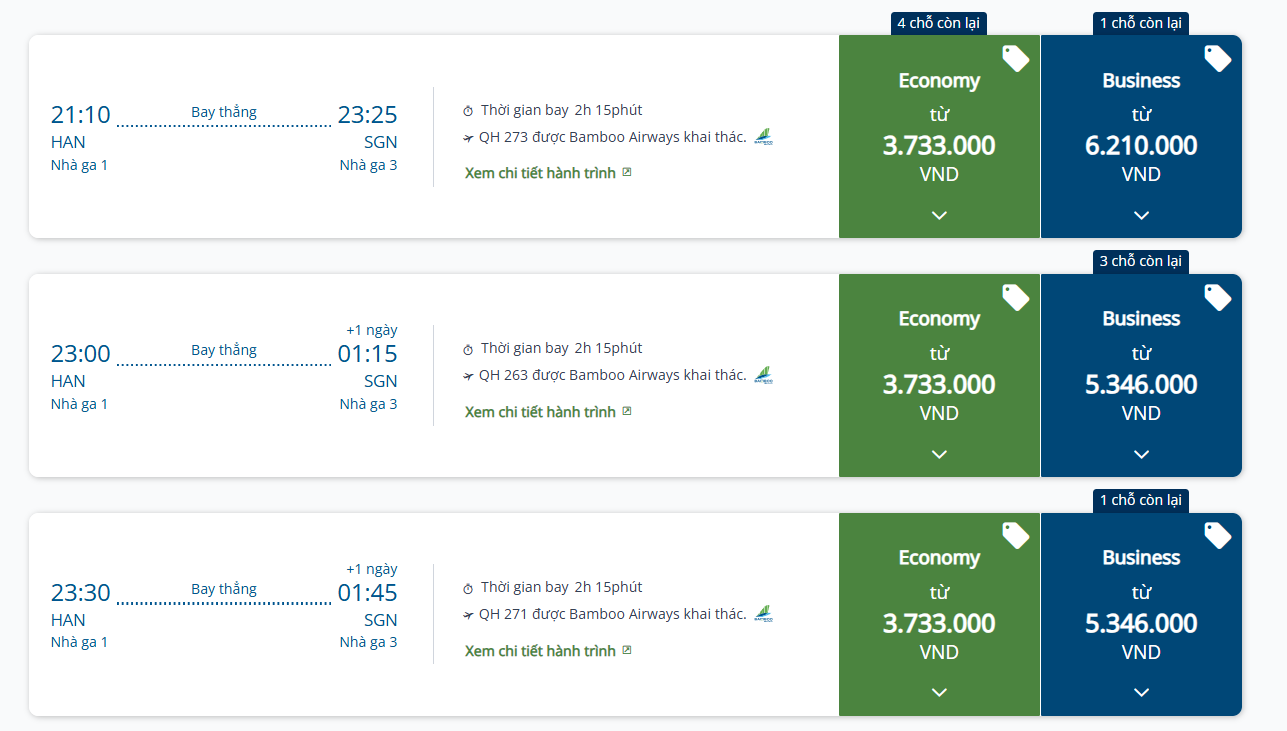Click price tag icon on QH 273 Business

click(x=1217, y=58)
